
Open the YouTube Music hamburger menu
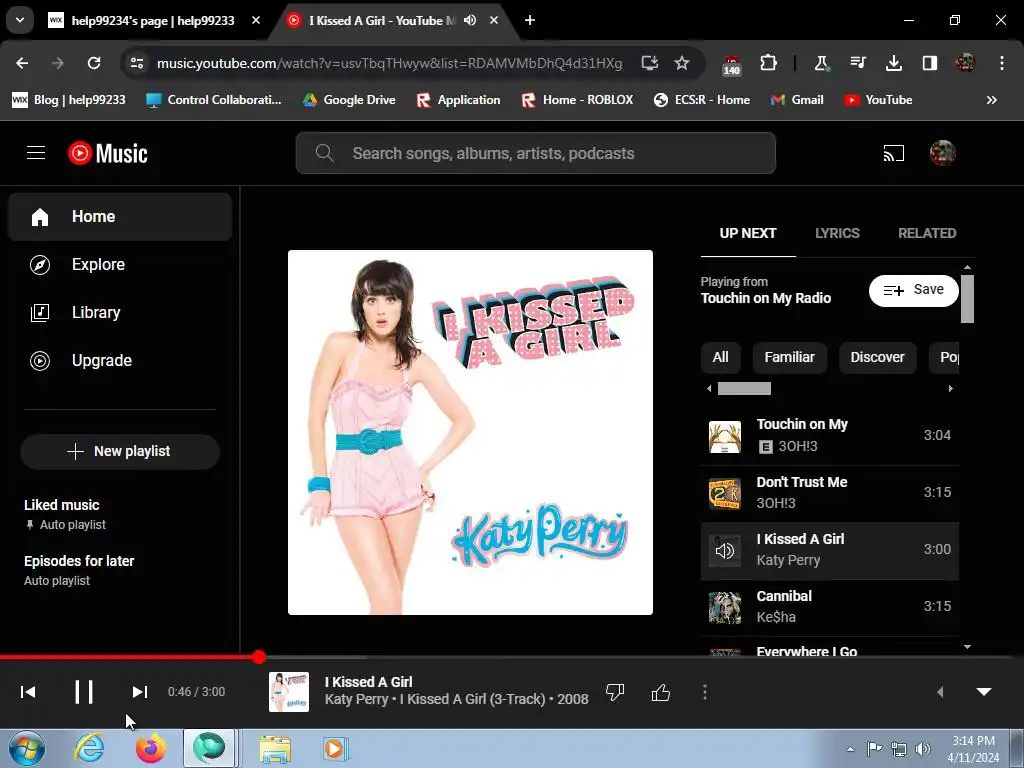(36, 153)
